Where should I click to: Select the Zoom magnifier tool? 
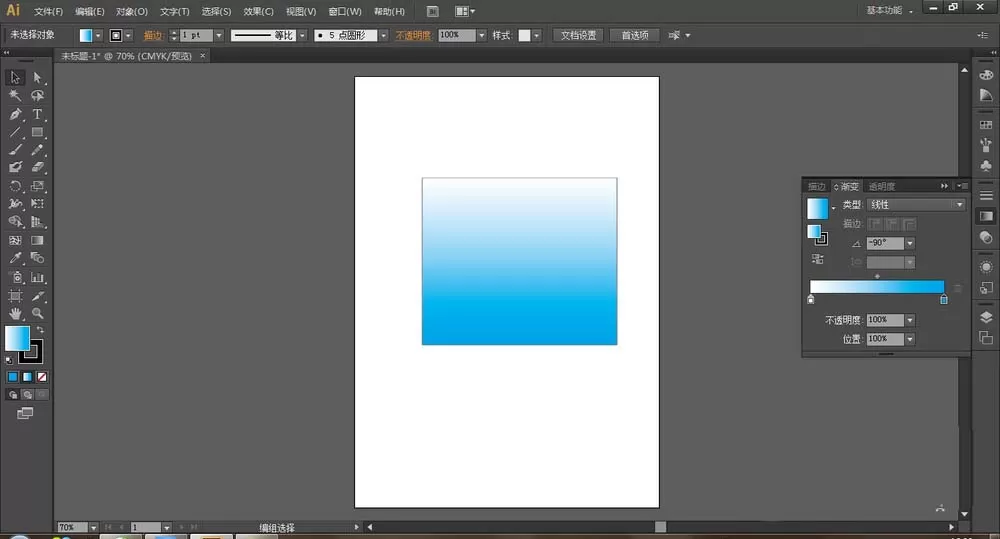coord(38,313)
